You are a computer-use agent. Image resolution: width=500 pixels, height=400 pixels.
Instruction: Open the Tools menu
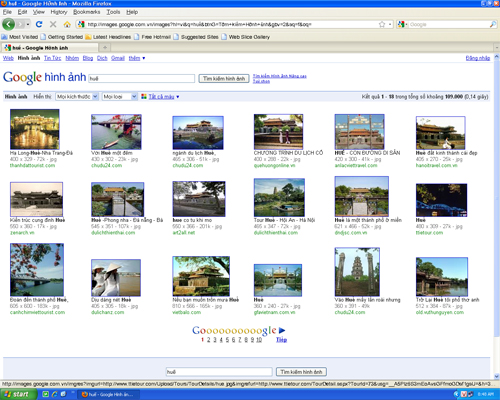(113, 12)
